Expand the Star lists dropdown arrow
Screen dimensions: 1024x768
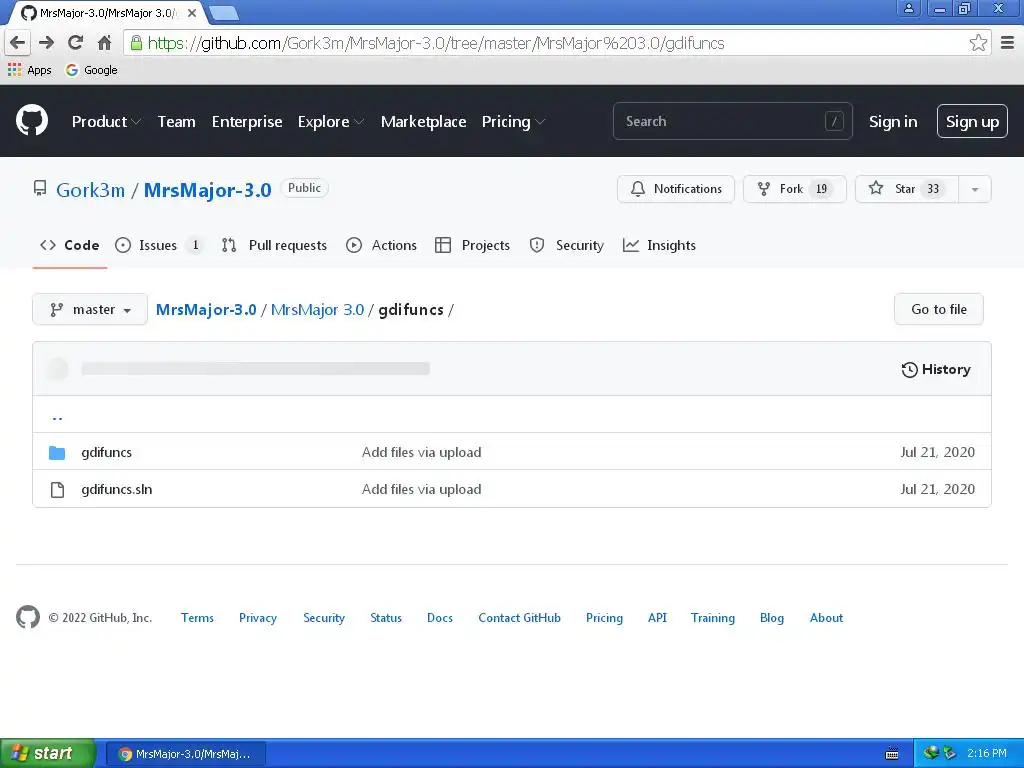coord(974,189)
